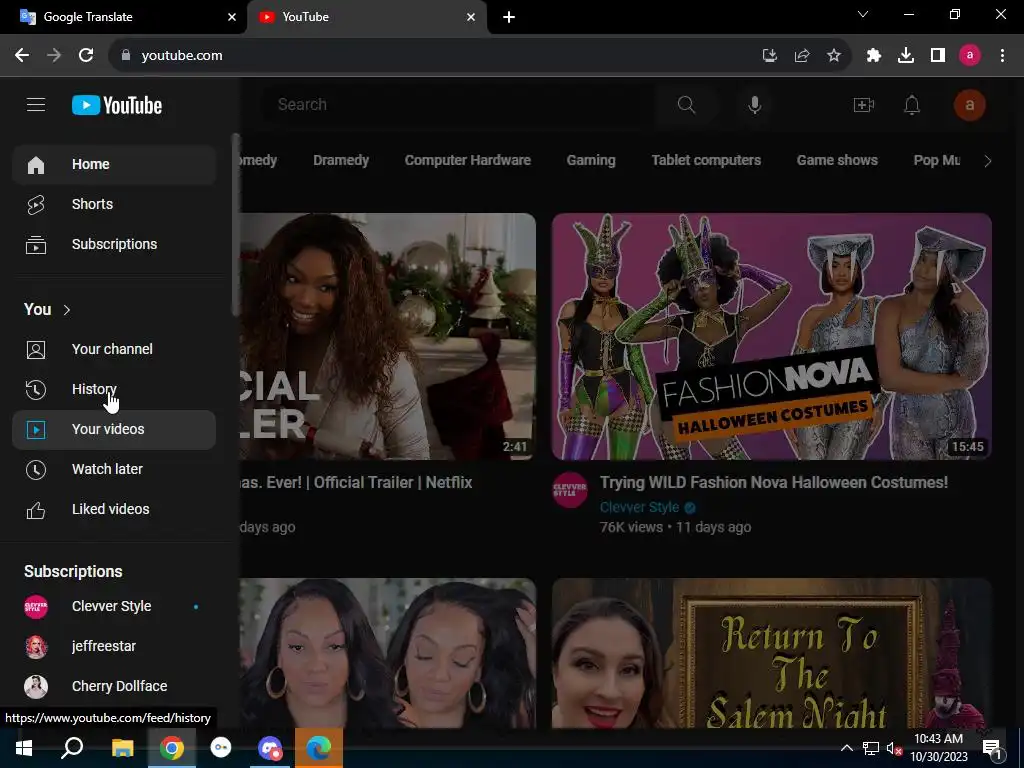Open Your channel in sidebar
The height and width of the screenshot is (768, 1024).
click(114, 349)
